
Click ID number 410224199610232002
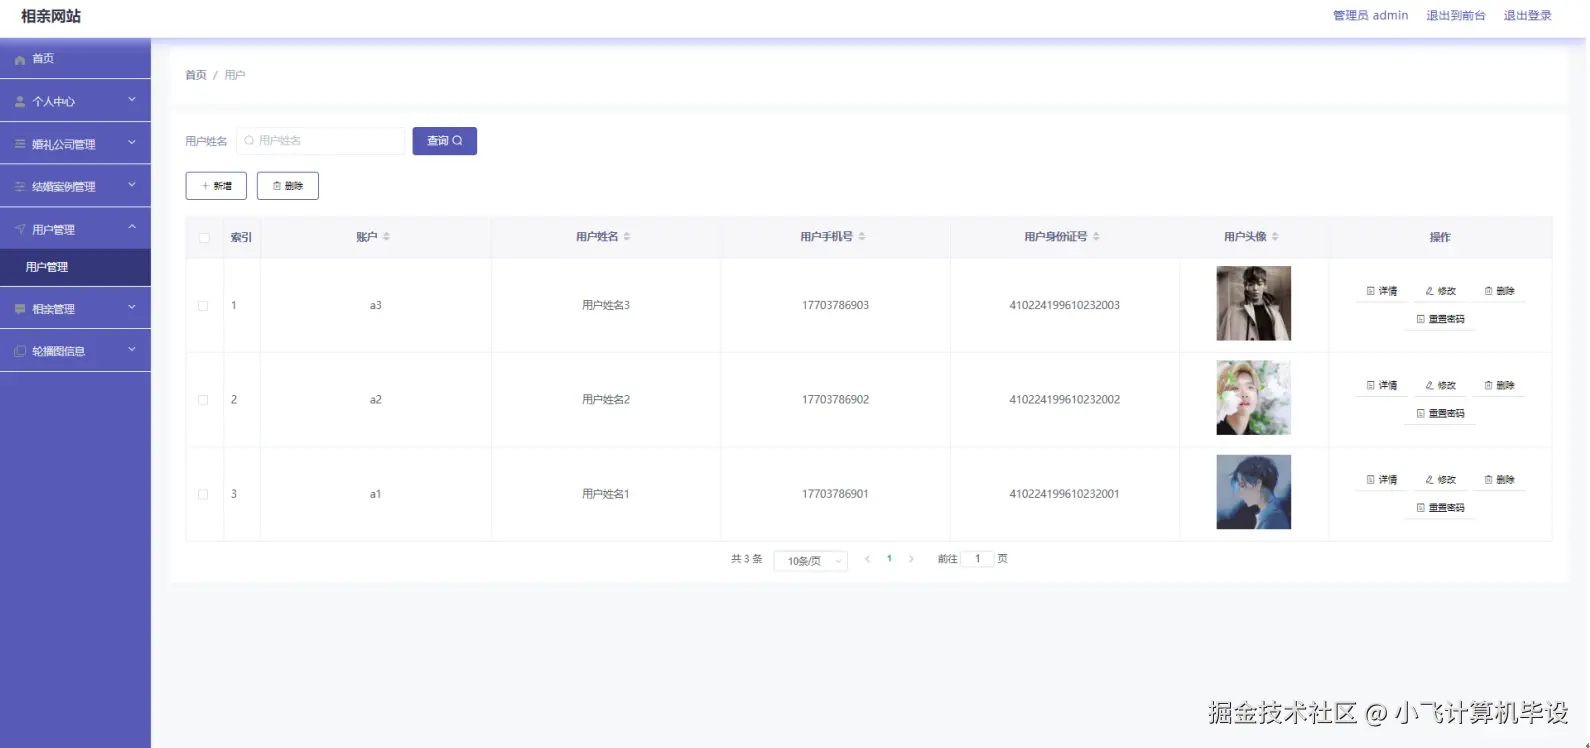(1064, 400)
